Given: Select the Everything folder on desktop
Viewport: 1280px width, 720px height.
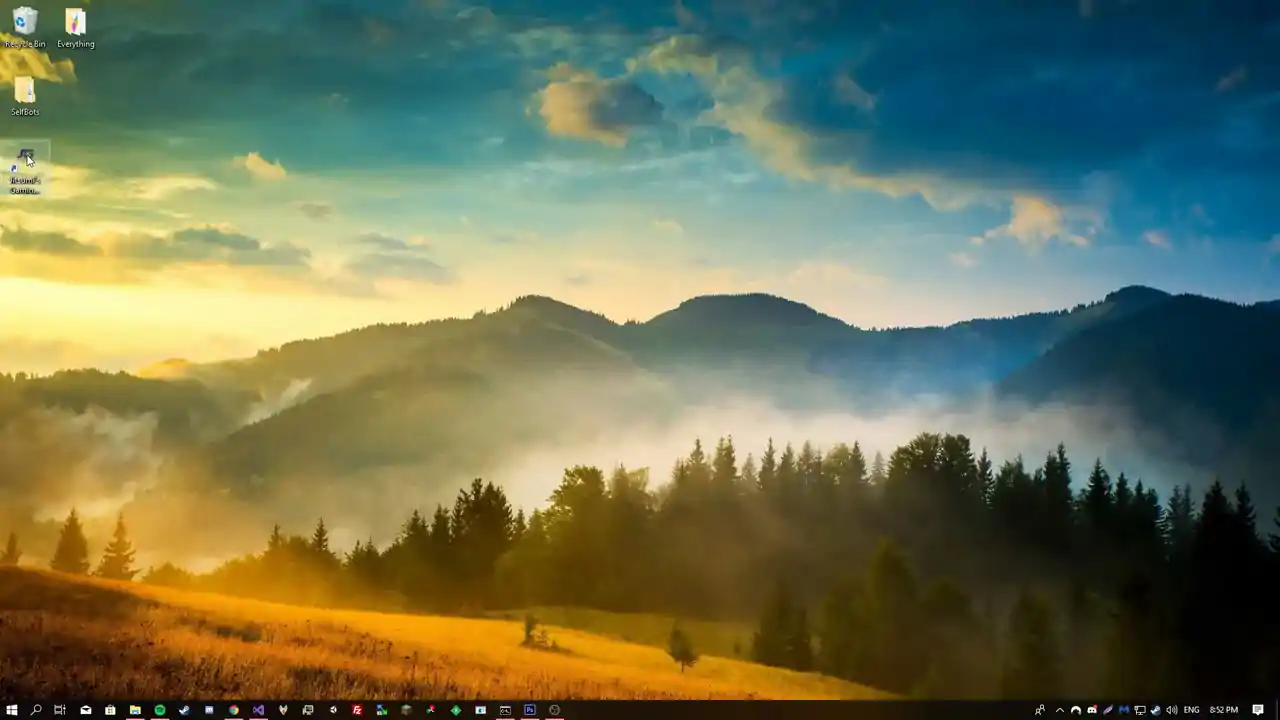Looking at the screenshot, I should point(75,27).
